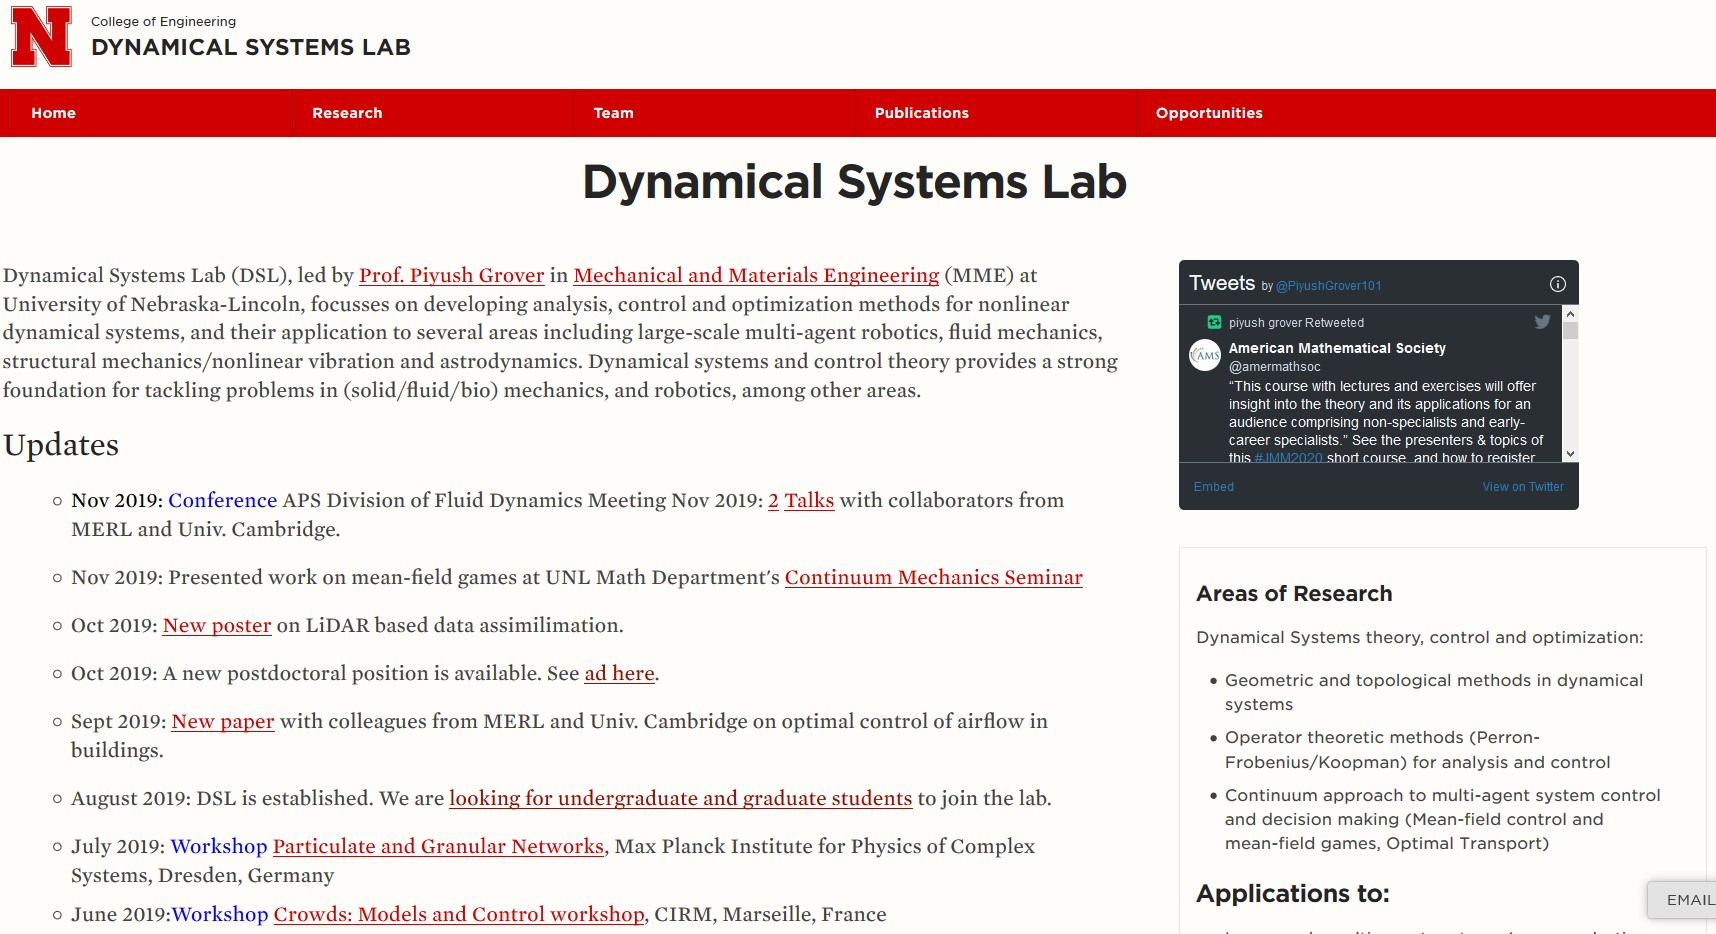Click the View on Twitter link

(1522, 487)
